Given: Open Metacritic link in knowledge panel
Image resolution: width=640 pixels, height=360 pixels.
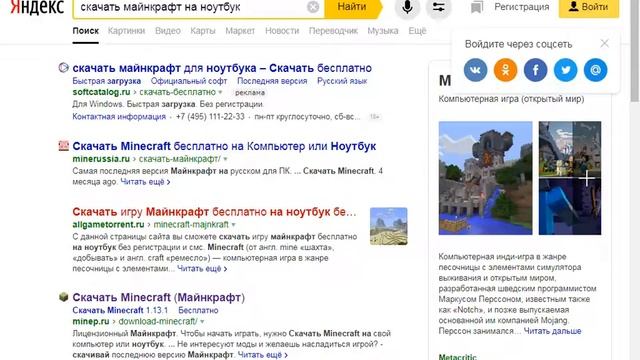Looking at the screenshot, I should click(458, 357).
